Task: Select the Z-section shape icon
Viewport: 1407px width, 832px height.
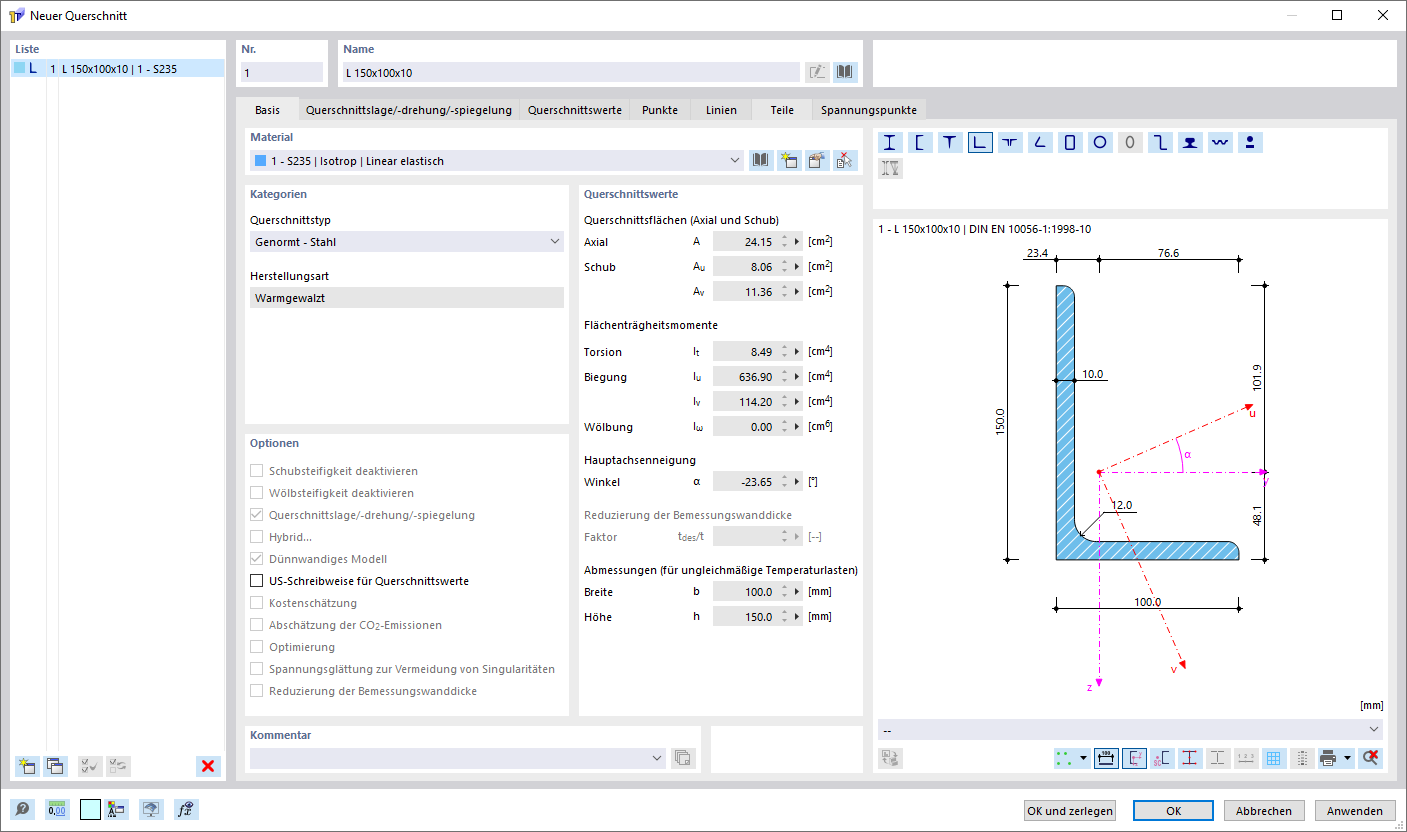Action: point(1160,142)
